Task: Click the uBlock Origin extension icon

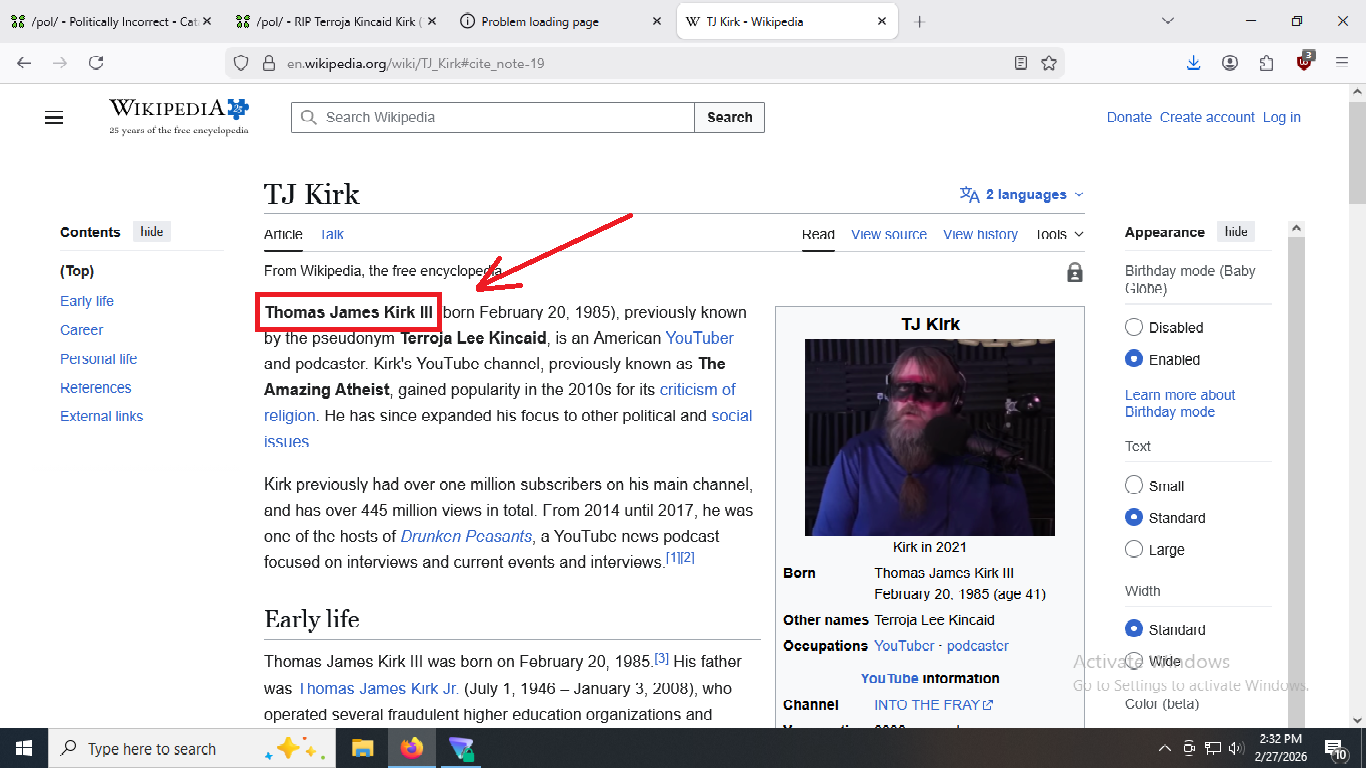Action: pyautogui.click(x=1305, y=62)
